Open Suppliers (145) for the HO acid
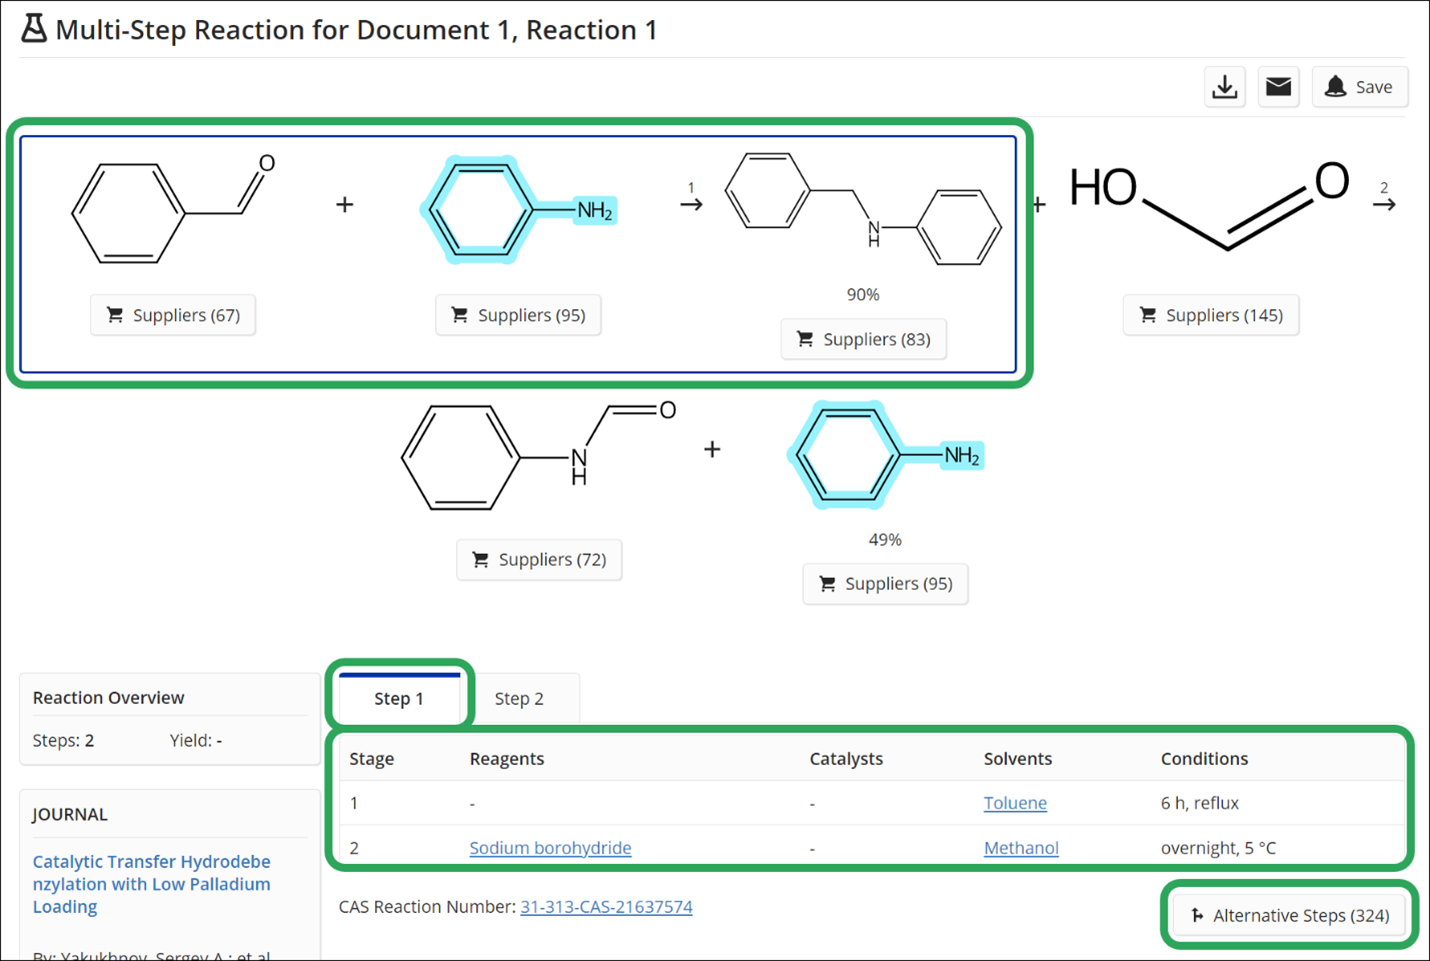This screenshot has height=961, width=1430. point(1211,315)
